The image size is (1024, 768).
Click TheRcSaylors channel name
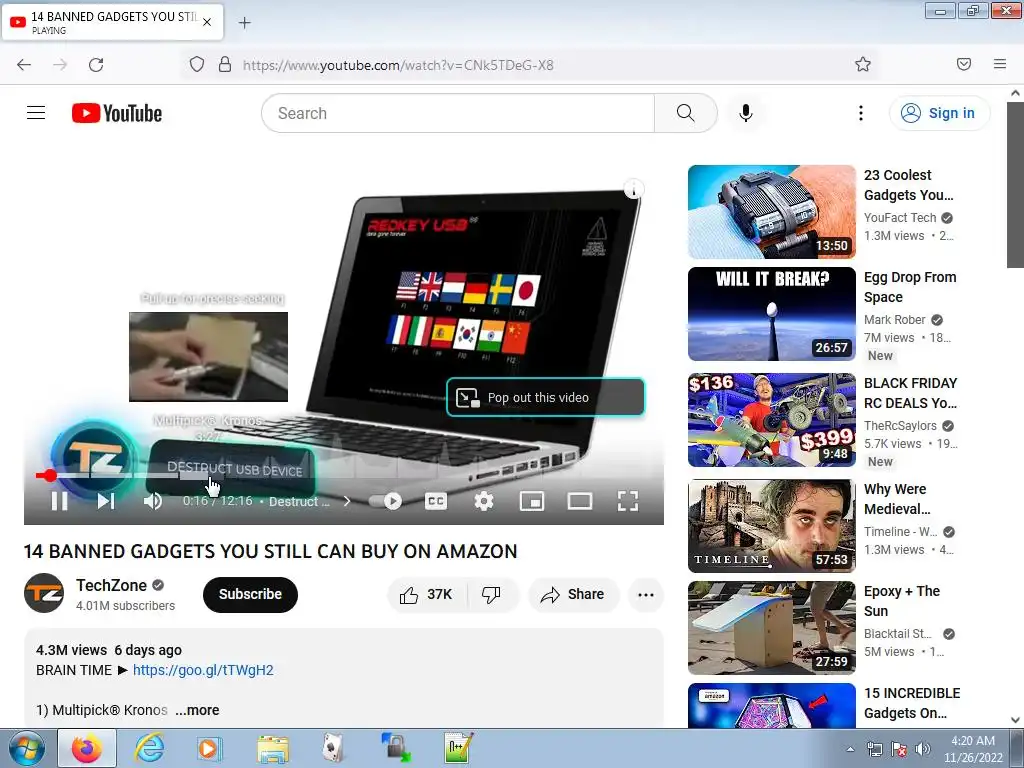(900, 425)
